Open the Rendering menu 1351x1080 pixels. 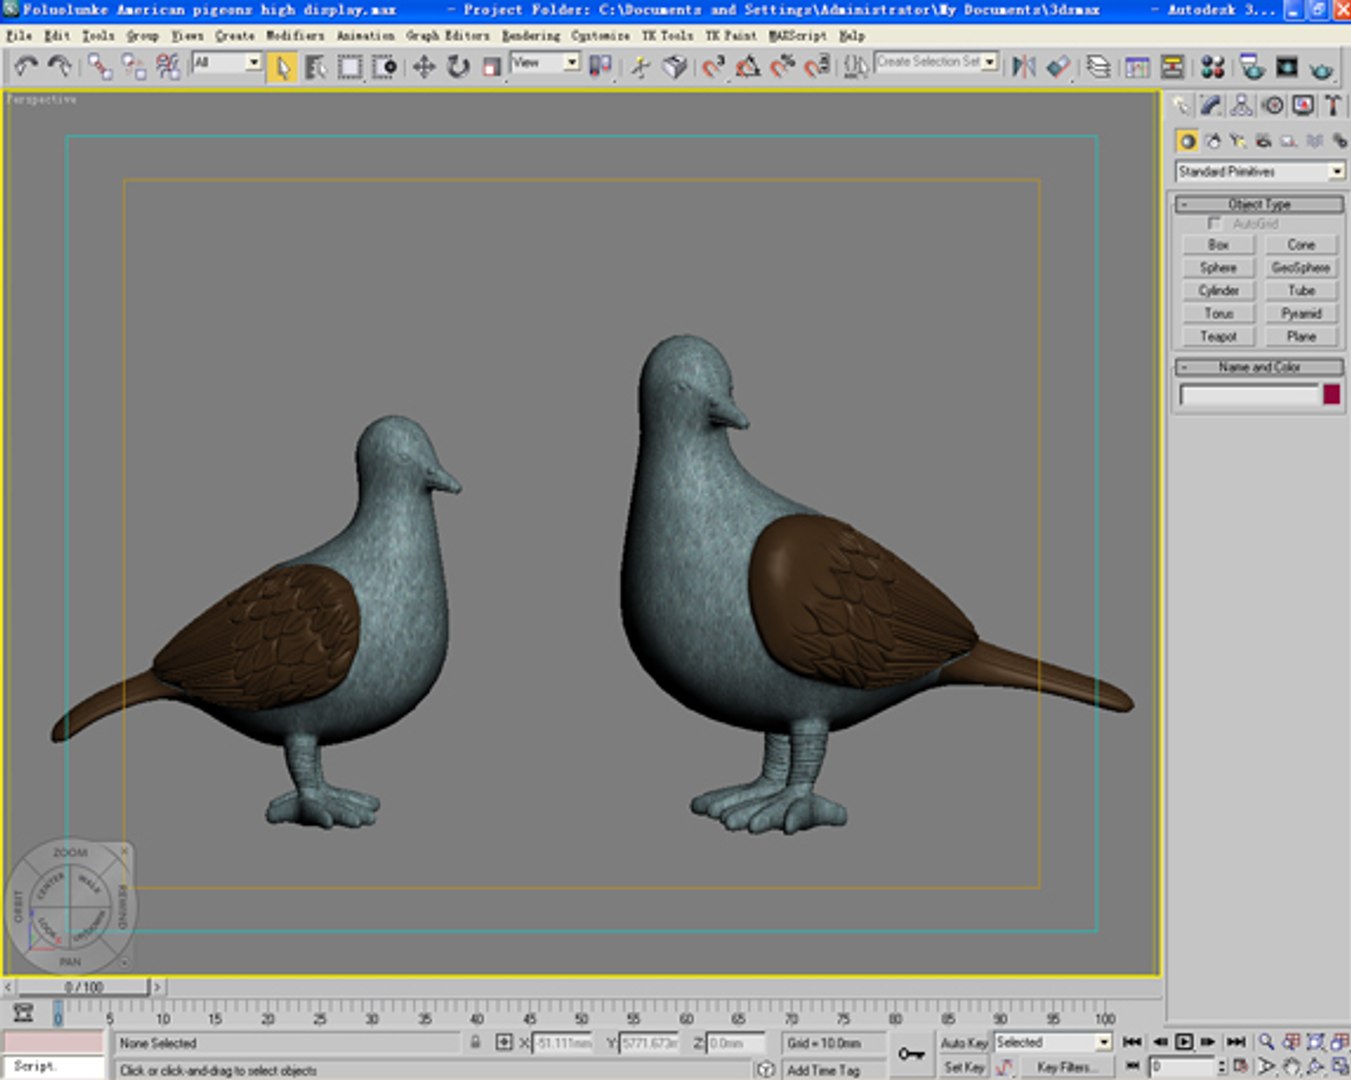click(x=531, y=36)
